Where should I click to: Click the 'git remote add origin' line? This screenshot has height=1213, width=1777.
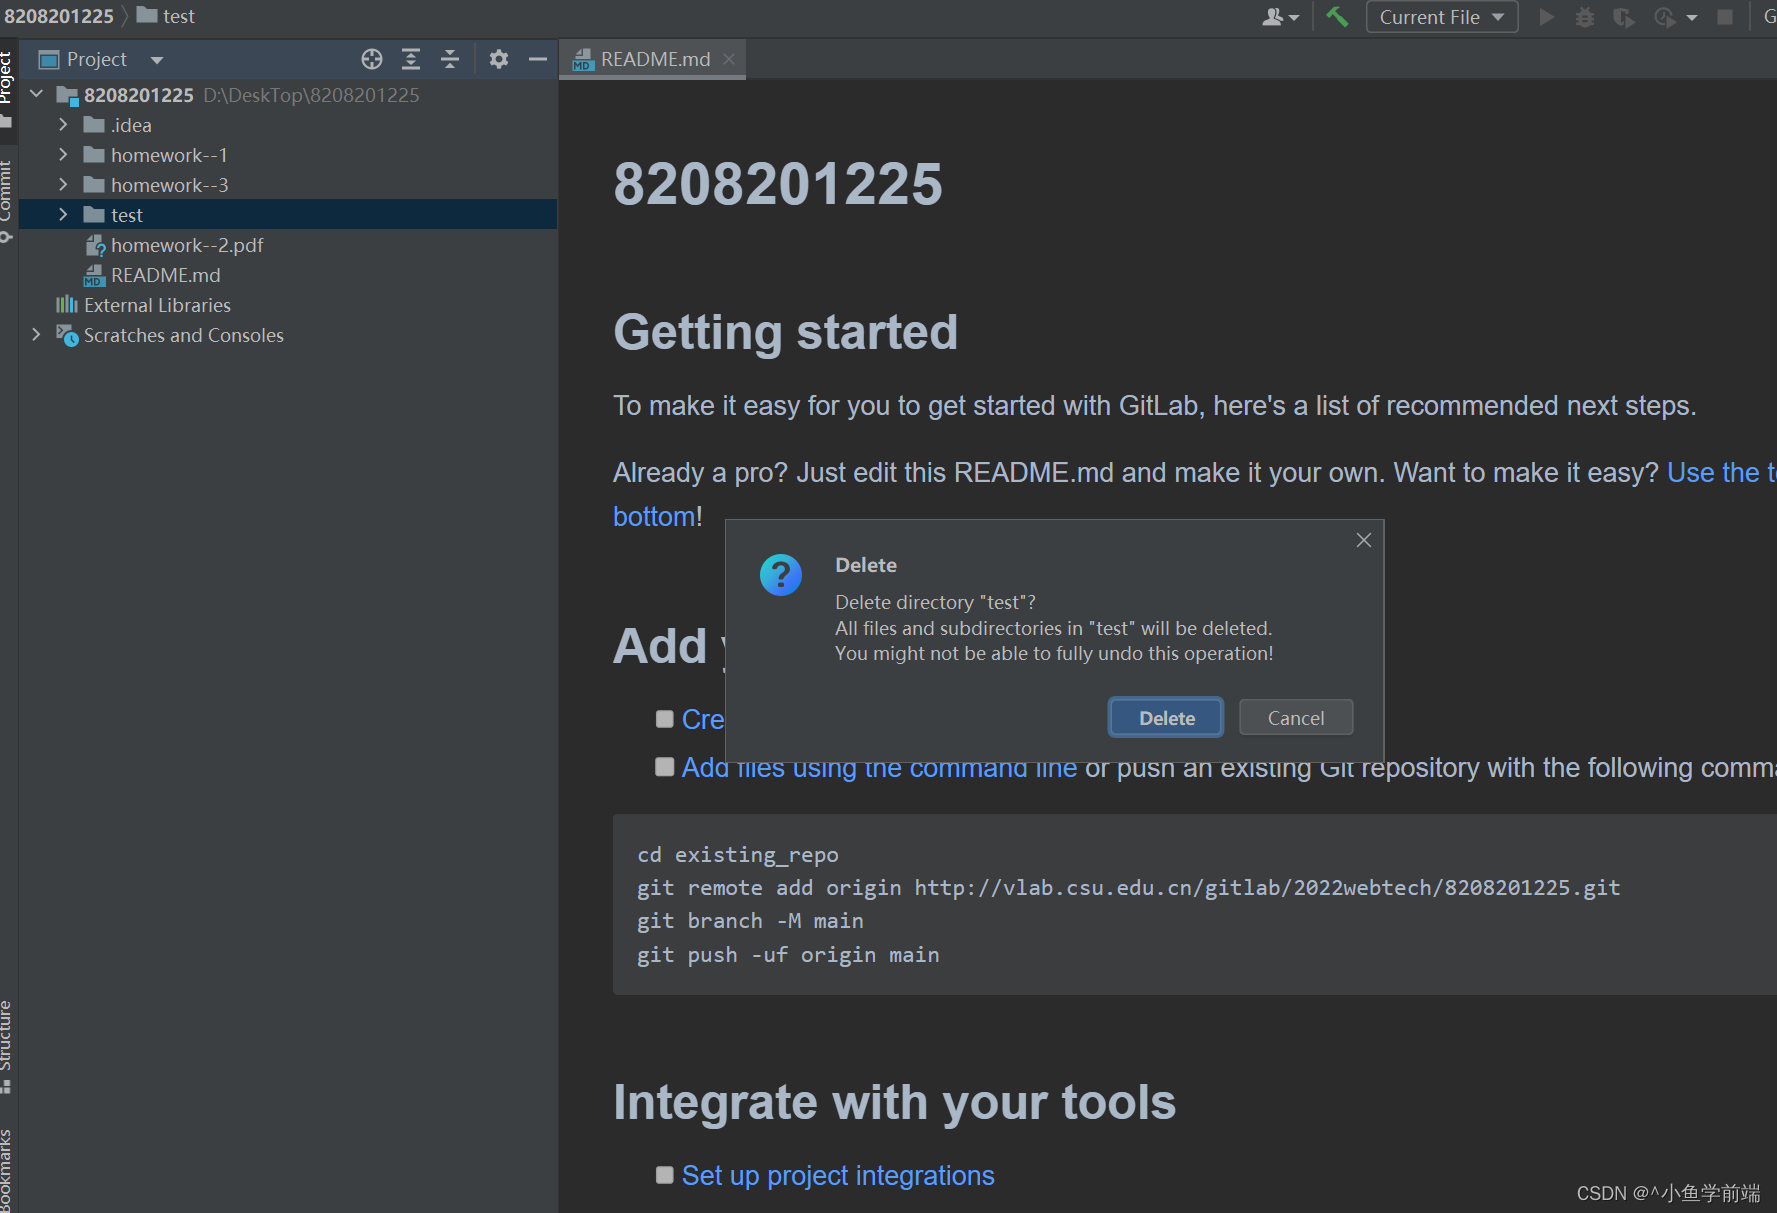pos(1128,888)
